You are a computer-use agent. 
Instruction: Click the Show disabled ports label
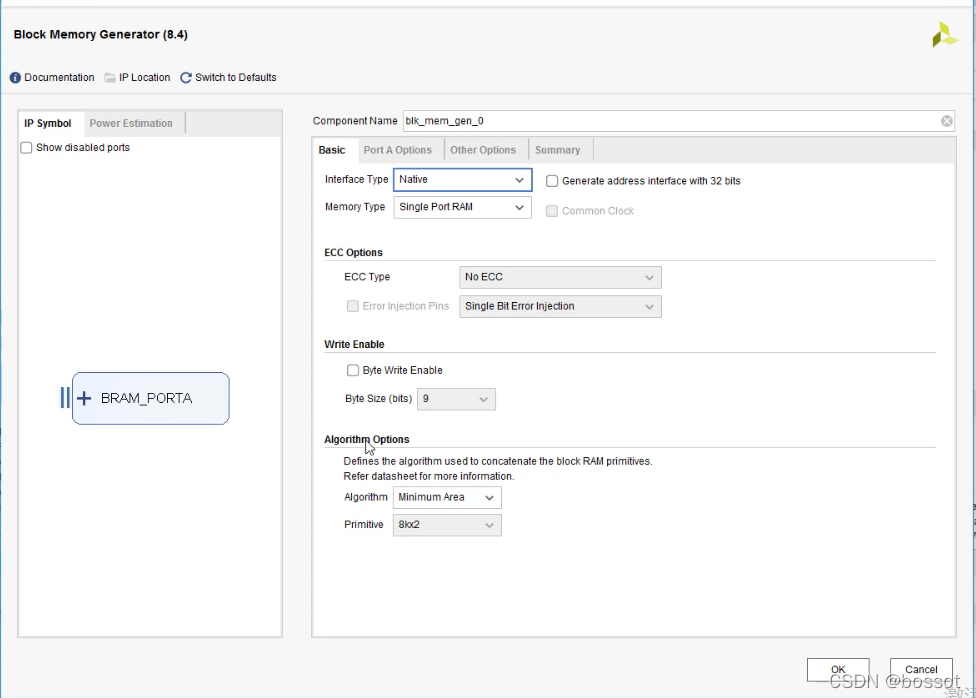point(83,148)
